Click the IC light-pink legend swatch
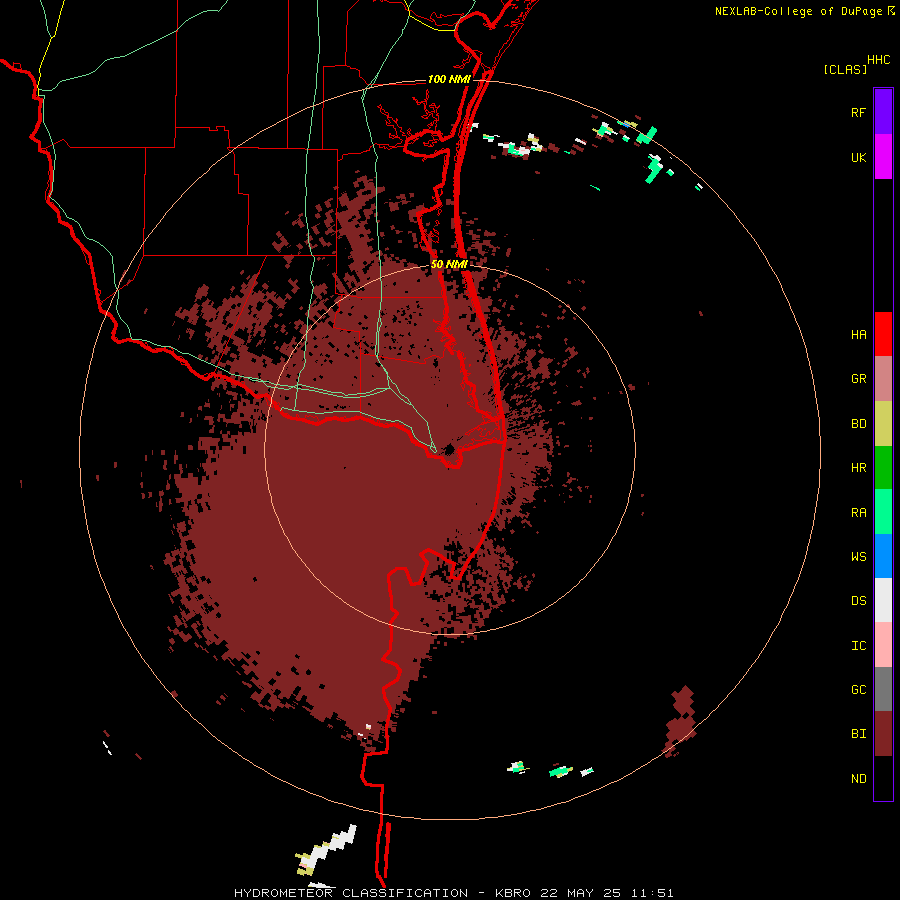The height and width of the screenshot is (900, 900). [883, 645]
